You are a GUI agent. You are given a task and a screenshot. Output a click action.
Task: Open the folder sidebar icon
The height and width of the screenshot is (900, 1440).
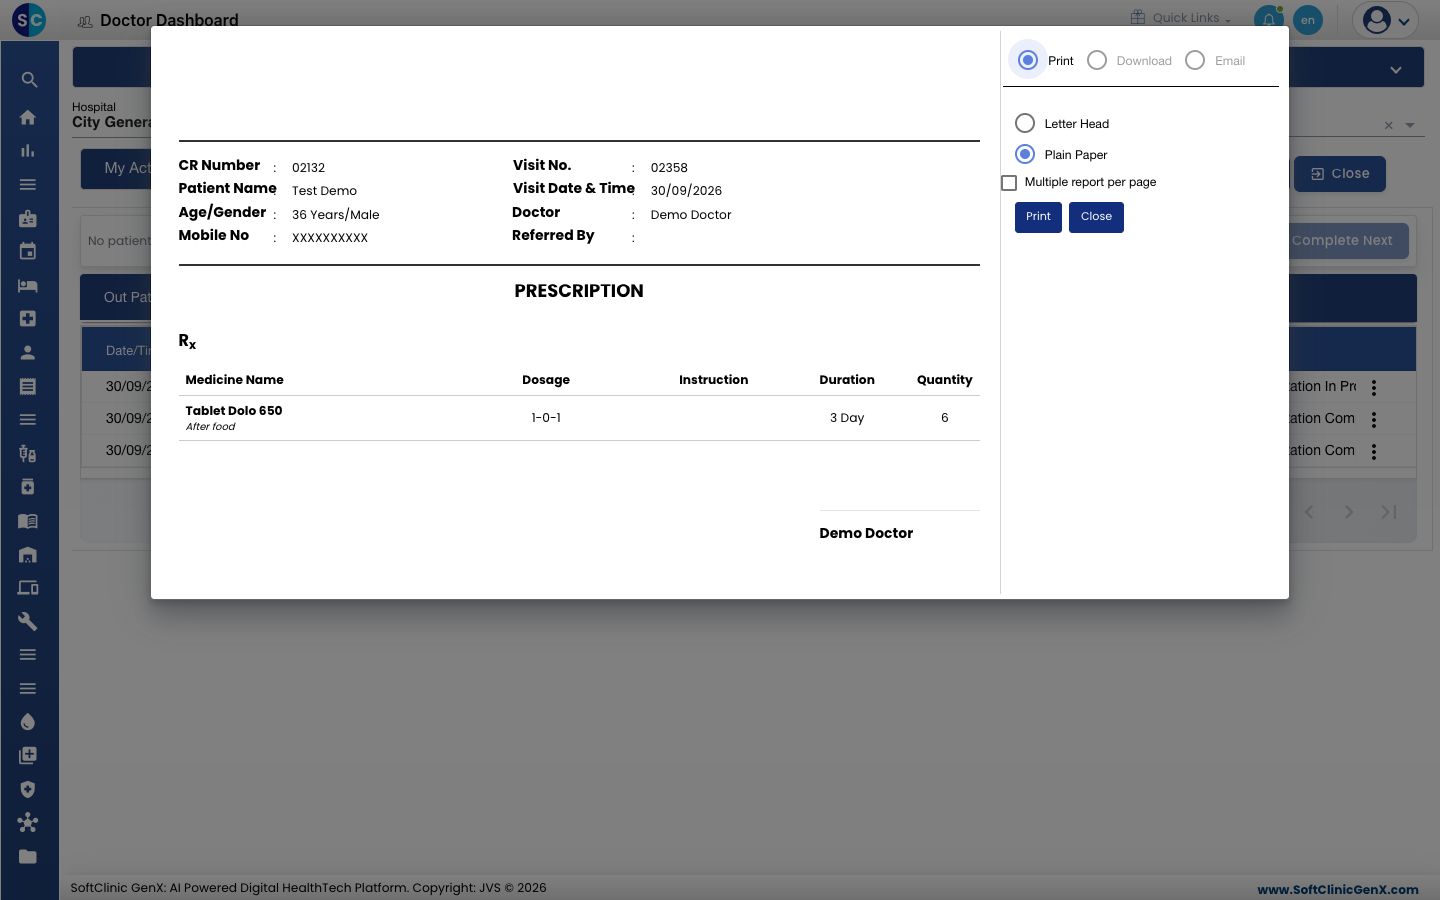coord(28,857)
